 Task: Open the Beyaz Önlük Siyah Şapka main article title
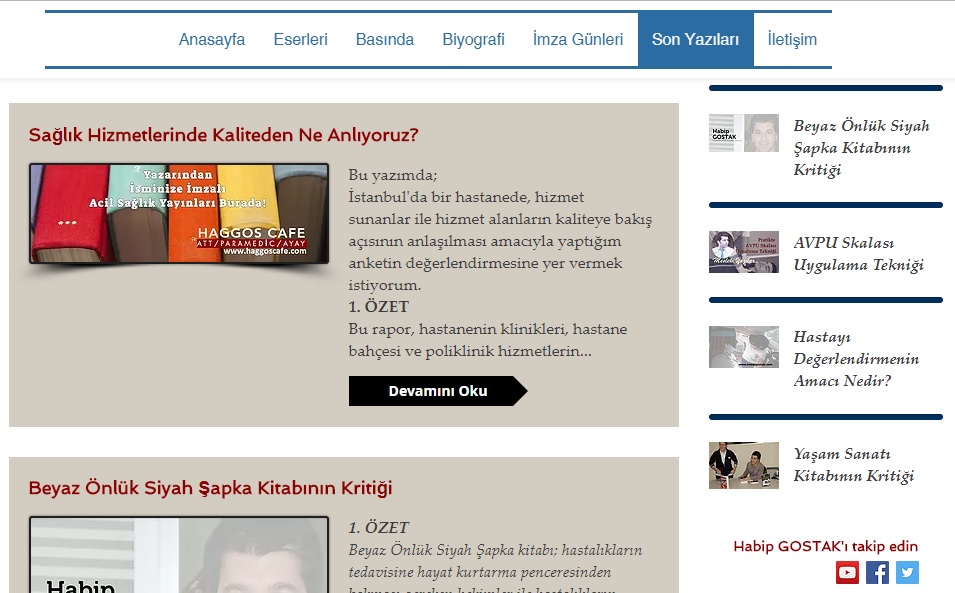pos(210,488)
